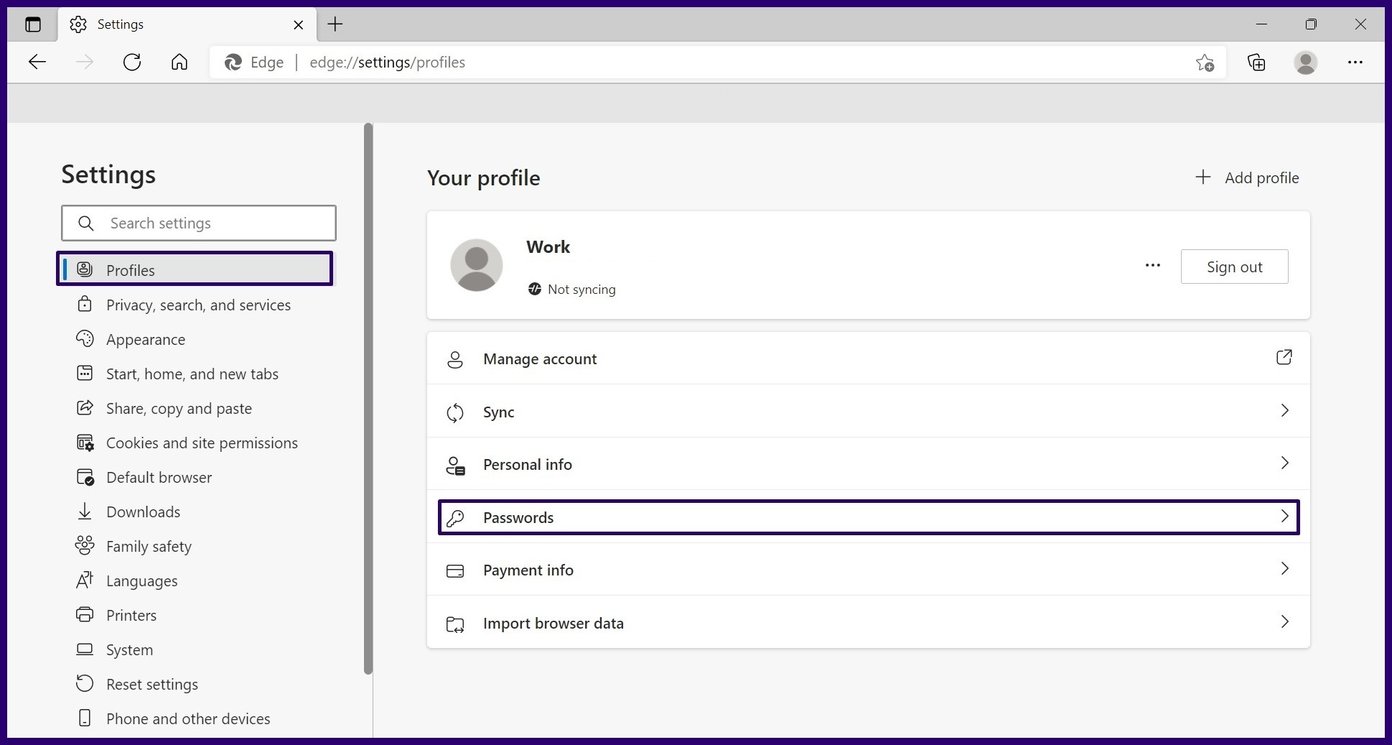Click the Appearance palette icon
The image size is (1392, 745).
tap(85, 339)
